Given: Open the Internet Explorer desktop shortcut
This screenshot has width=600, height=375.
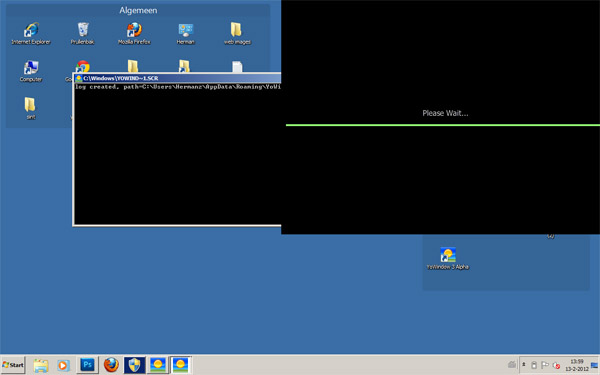Looking at the screenshot, I should [31, 34].
